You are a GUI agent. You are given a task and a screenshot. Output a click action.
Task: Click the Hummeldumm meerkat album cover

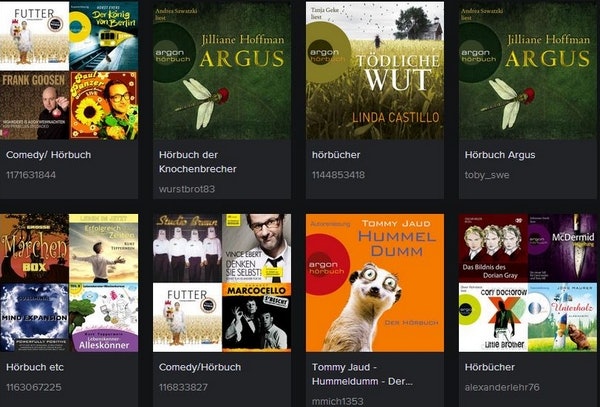coord(375,283)
